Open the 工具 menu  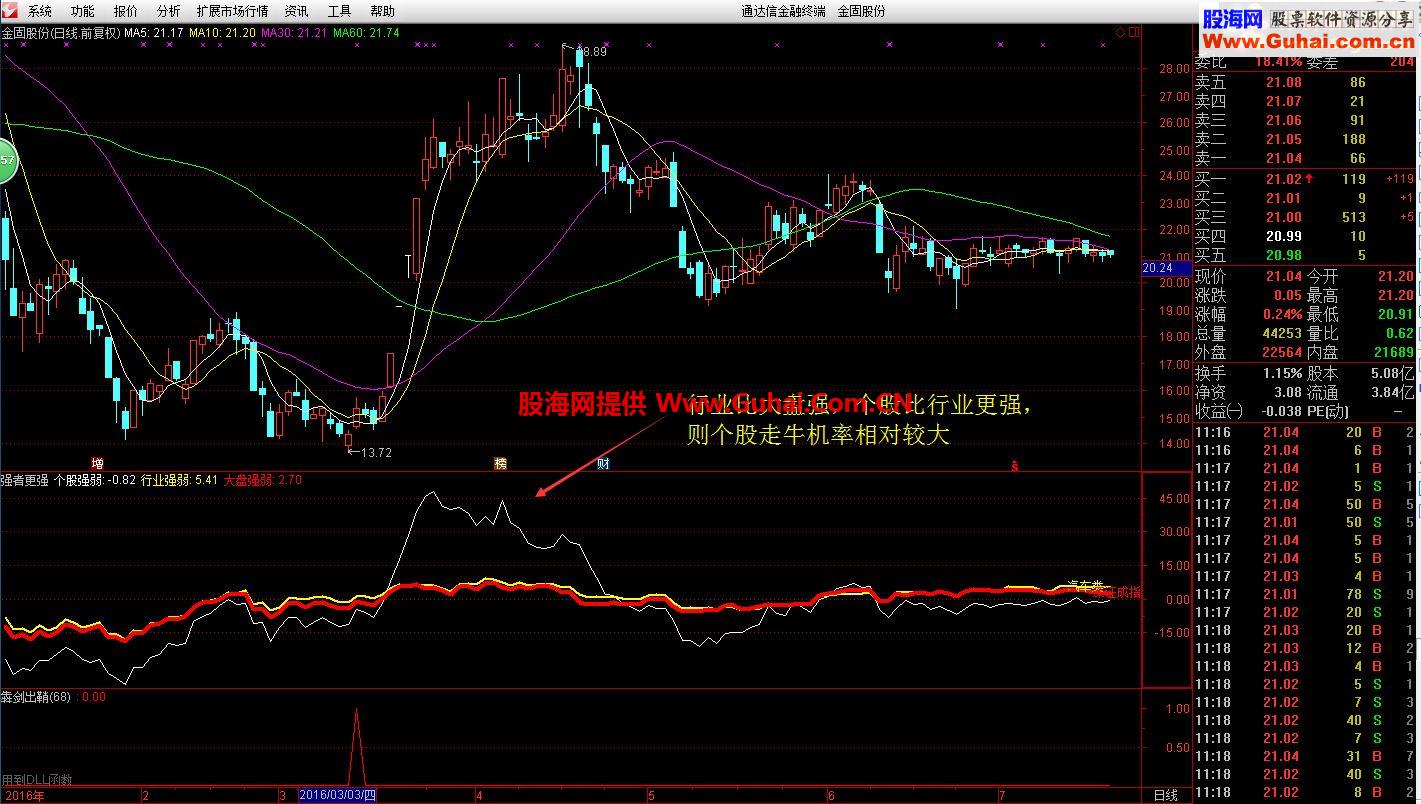click(340, 11)
